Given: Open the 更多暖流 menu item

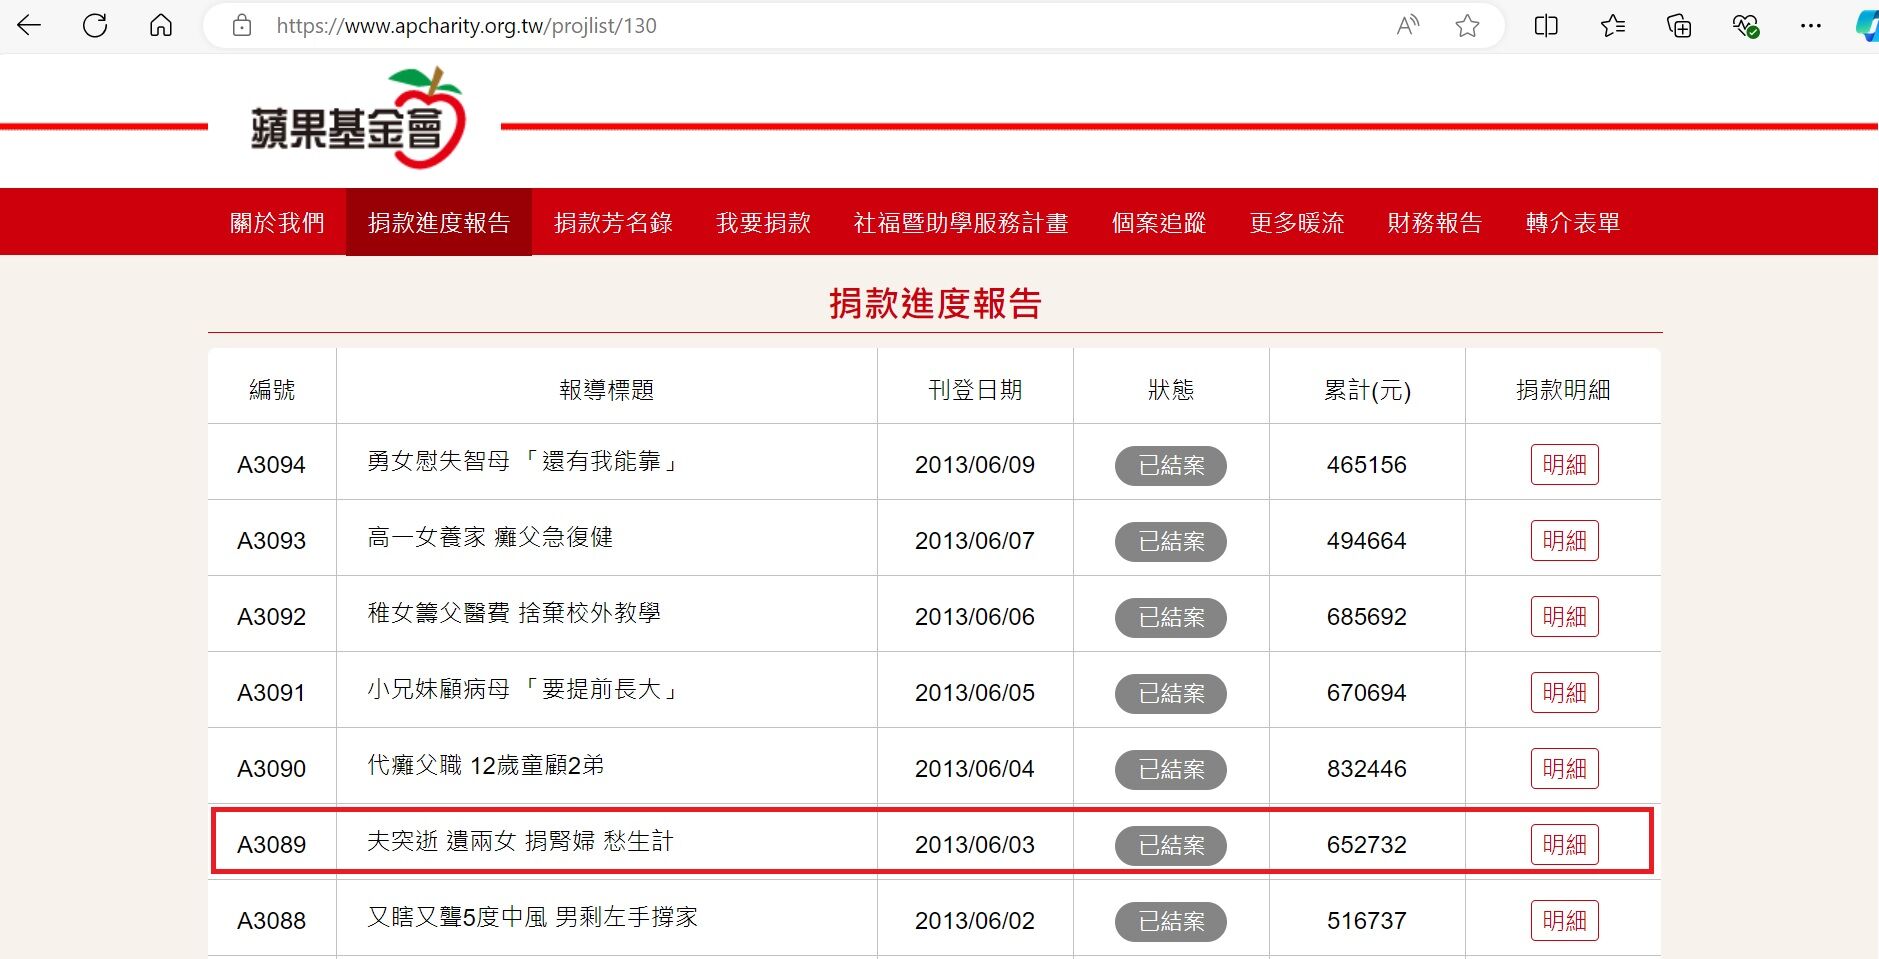Looking at the screenshot, I should click(x=1297, y=222).
